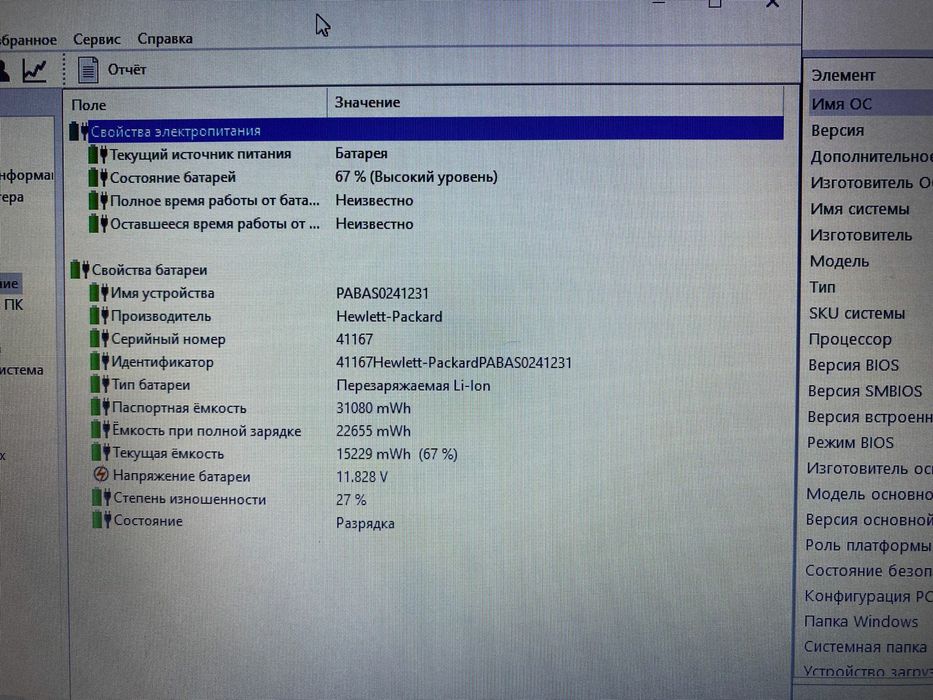Select Процессор row in right window

point(850,339)
